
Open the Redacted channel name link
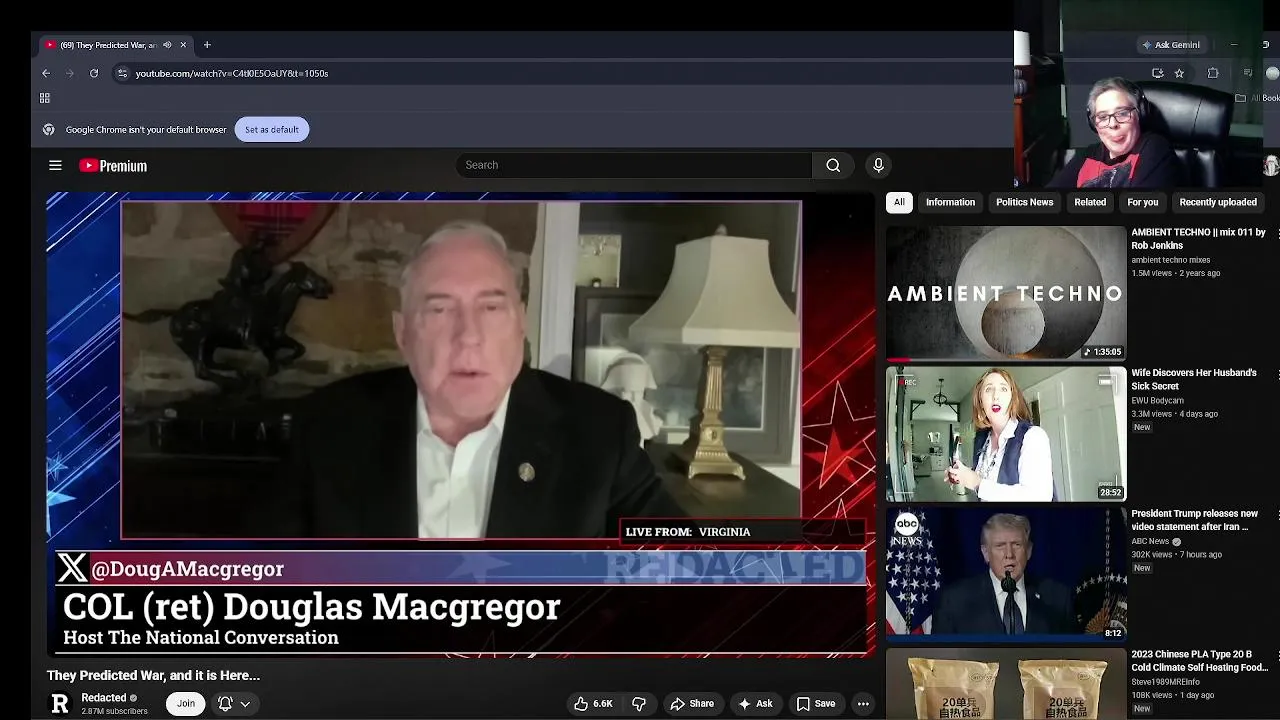coord(104,698)
